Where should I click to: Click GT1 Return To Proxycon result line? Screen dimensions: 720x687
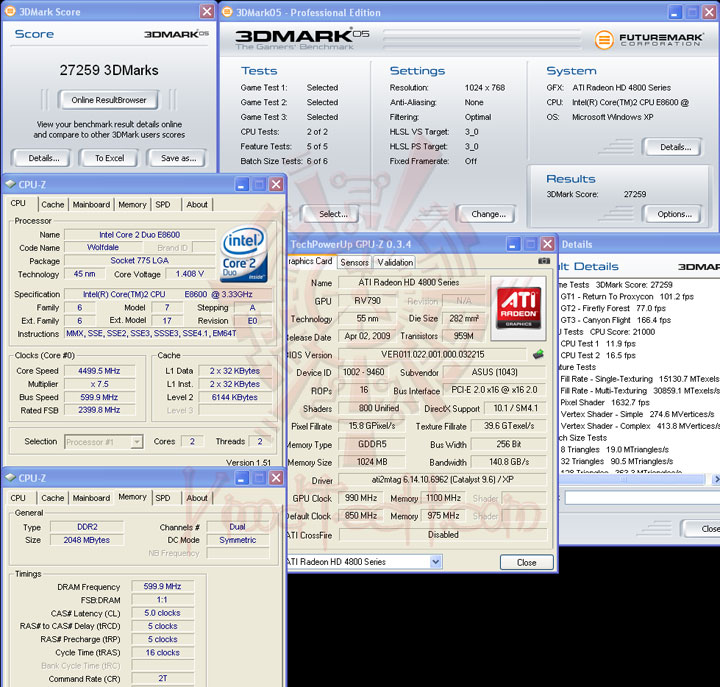(627, 297)
